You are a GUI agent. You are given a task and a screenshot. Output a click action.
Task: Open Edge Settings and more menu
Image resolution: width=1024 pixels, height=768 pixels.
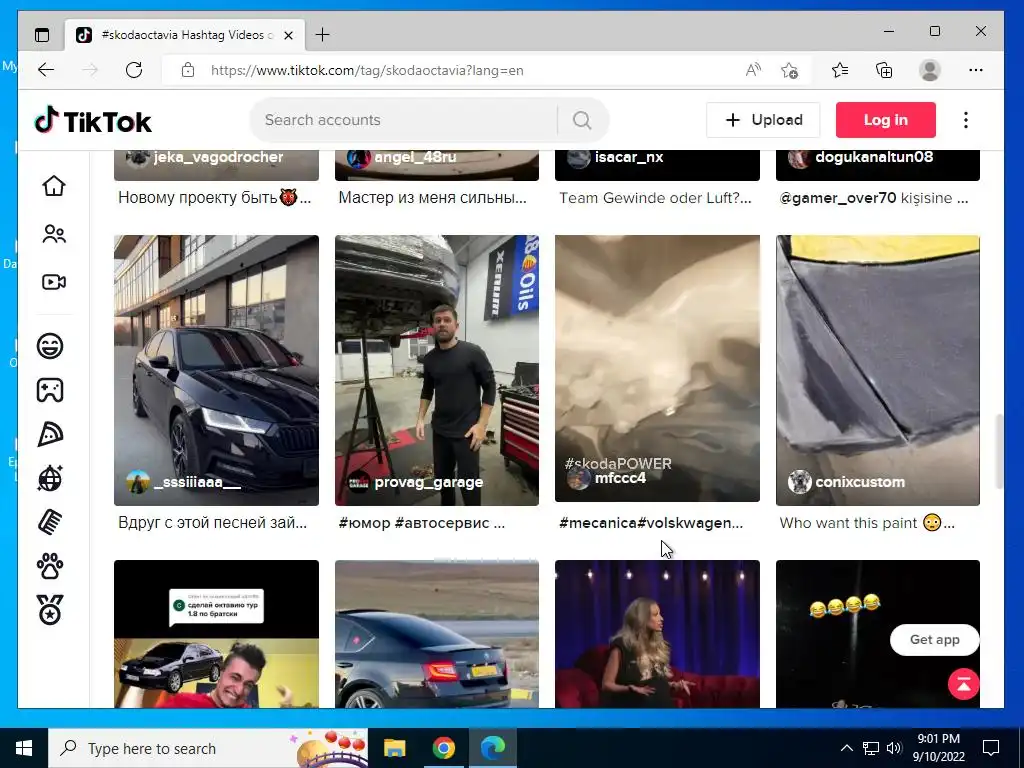[x=976, y=70]
